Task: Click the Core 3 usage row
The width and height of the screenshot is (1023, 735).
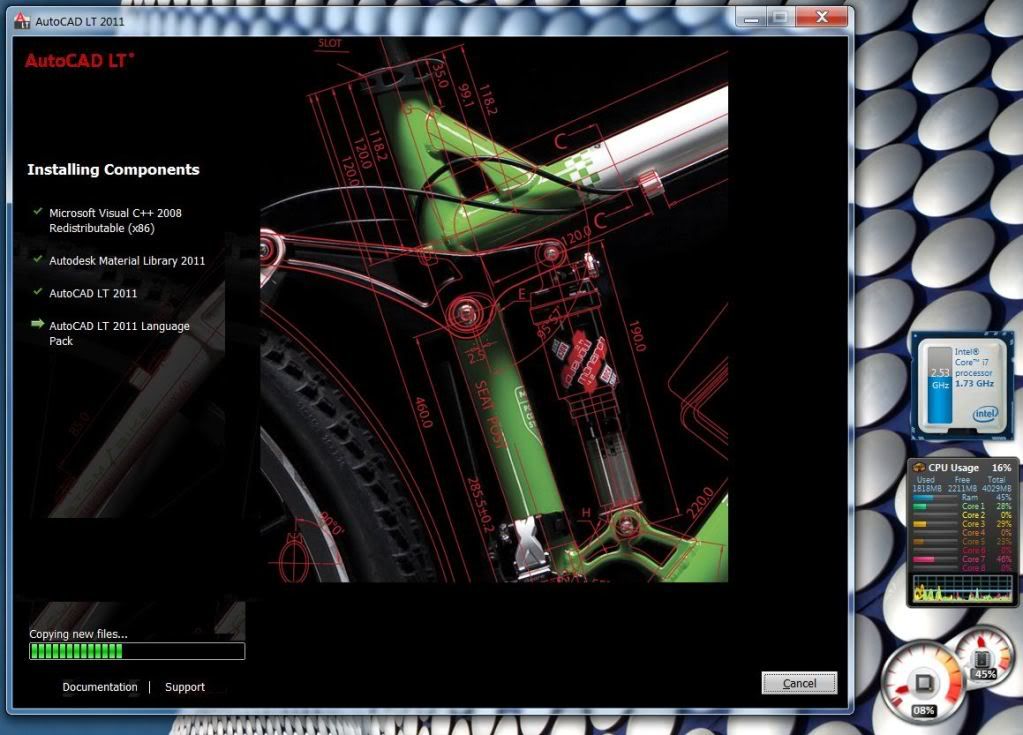Action: click(x=962, y=524)
